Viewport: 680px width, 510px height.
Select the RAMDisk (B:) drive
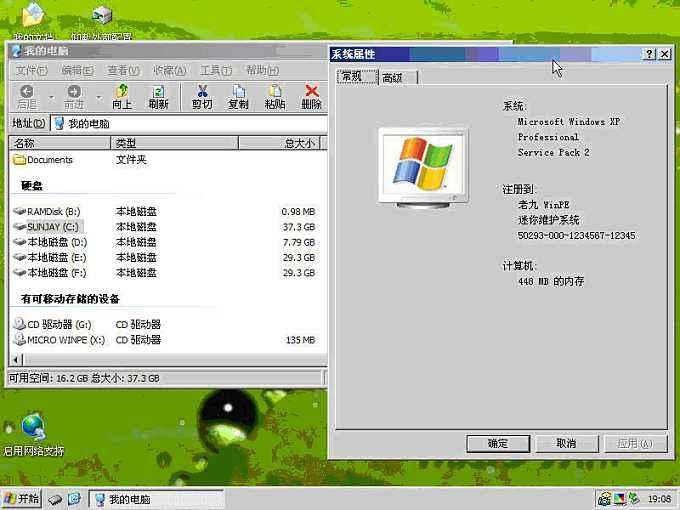[53, 212]
